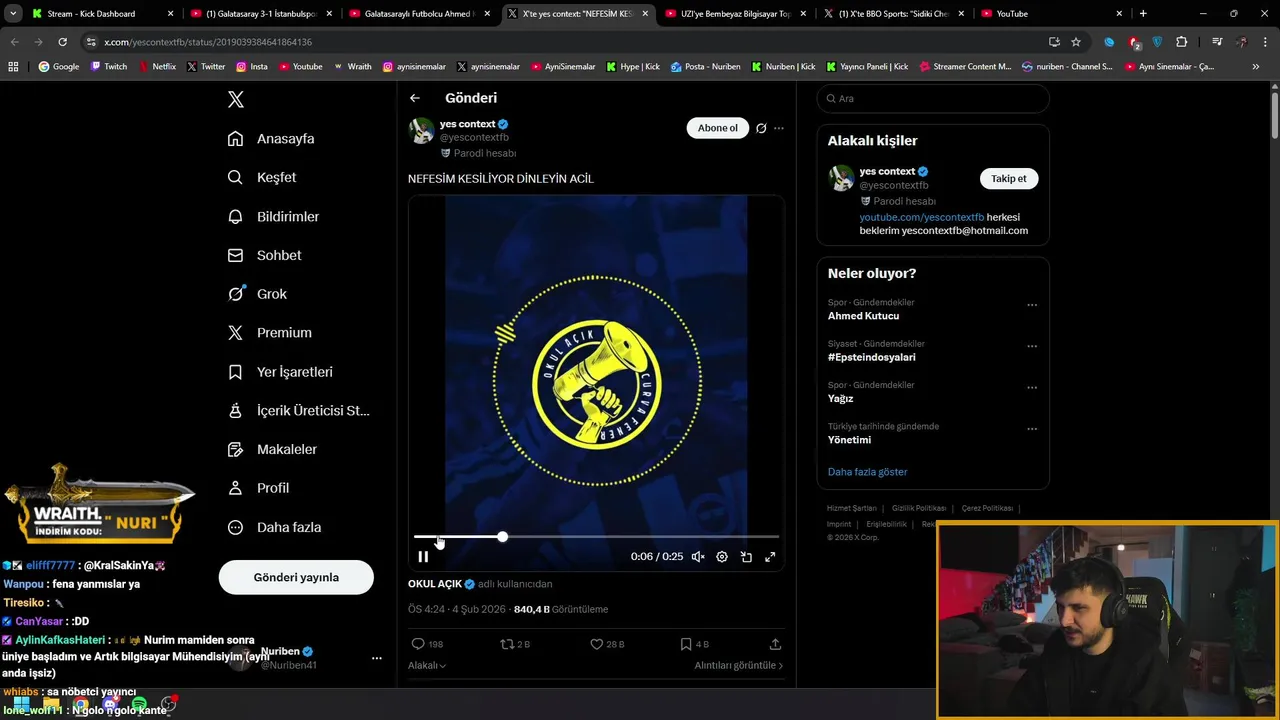Viewport: 1280px width, 720px height.
Task: Open more options for Ahmed Kutucu trend
Action: [1032, 305]
